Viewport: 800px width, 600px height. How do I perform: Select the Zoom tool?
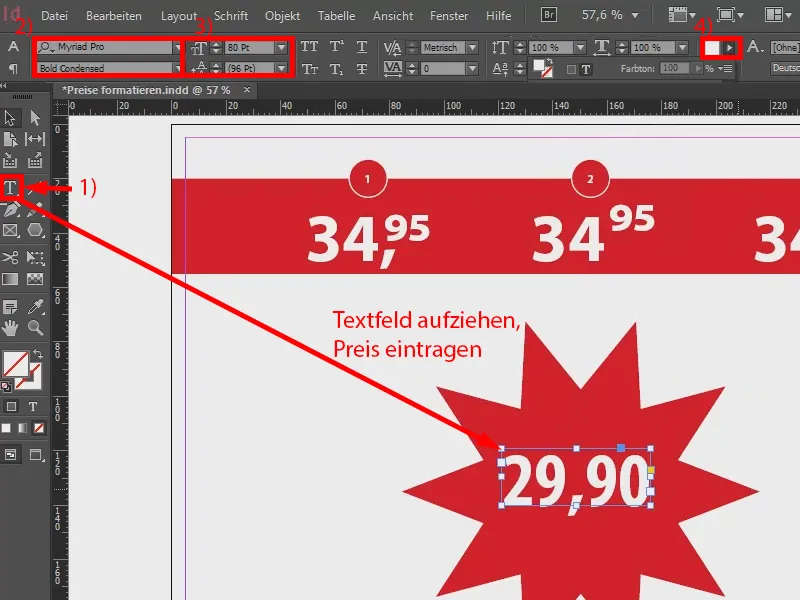(35, 328)
